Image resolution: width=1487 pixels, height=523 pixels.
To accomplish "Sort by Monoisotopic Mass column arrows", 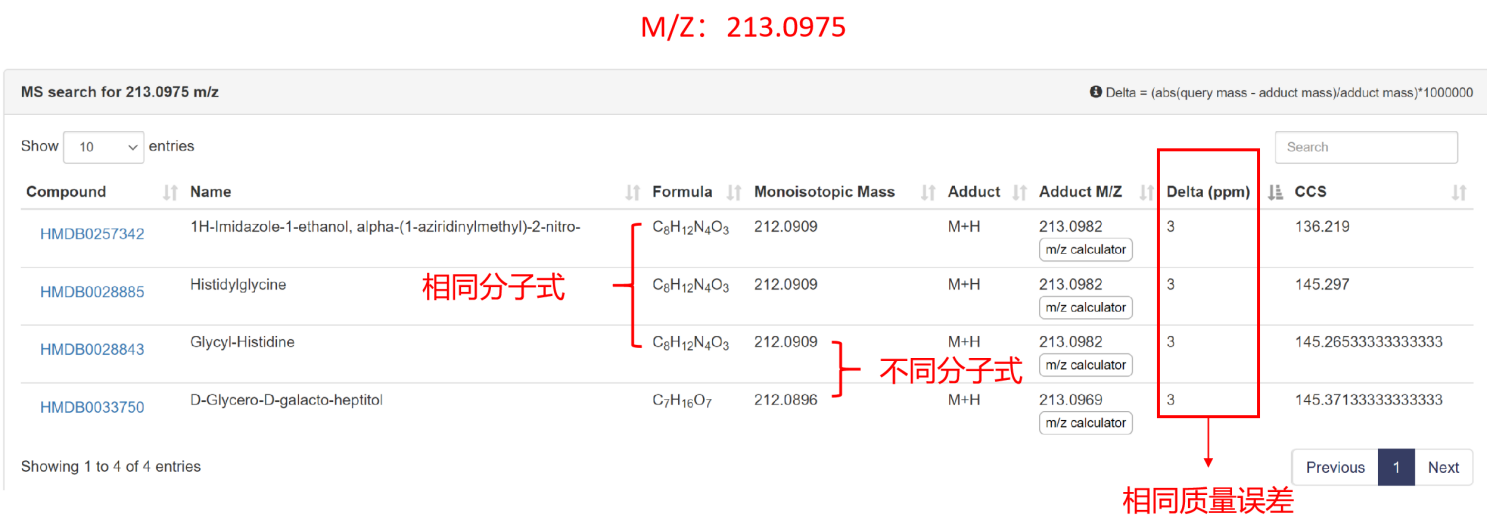I will (x=928, y=192).
